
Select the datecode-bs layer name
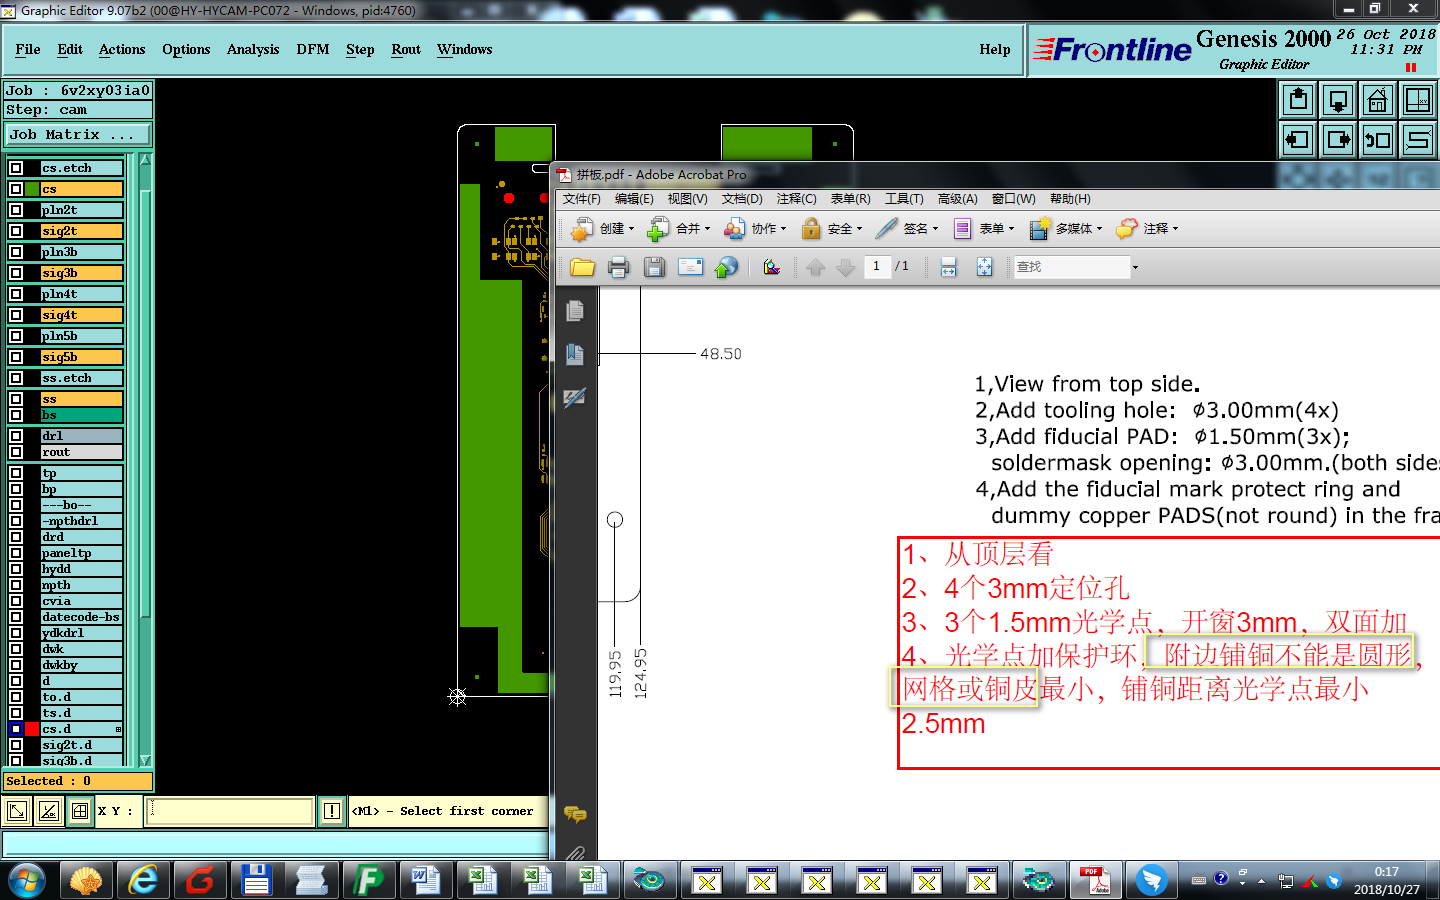[82, 617]
